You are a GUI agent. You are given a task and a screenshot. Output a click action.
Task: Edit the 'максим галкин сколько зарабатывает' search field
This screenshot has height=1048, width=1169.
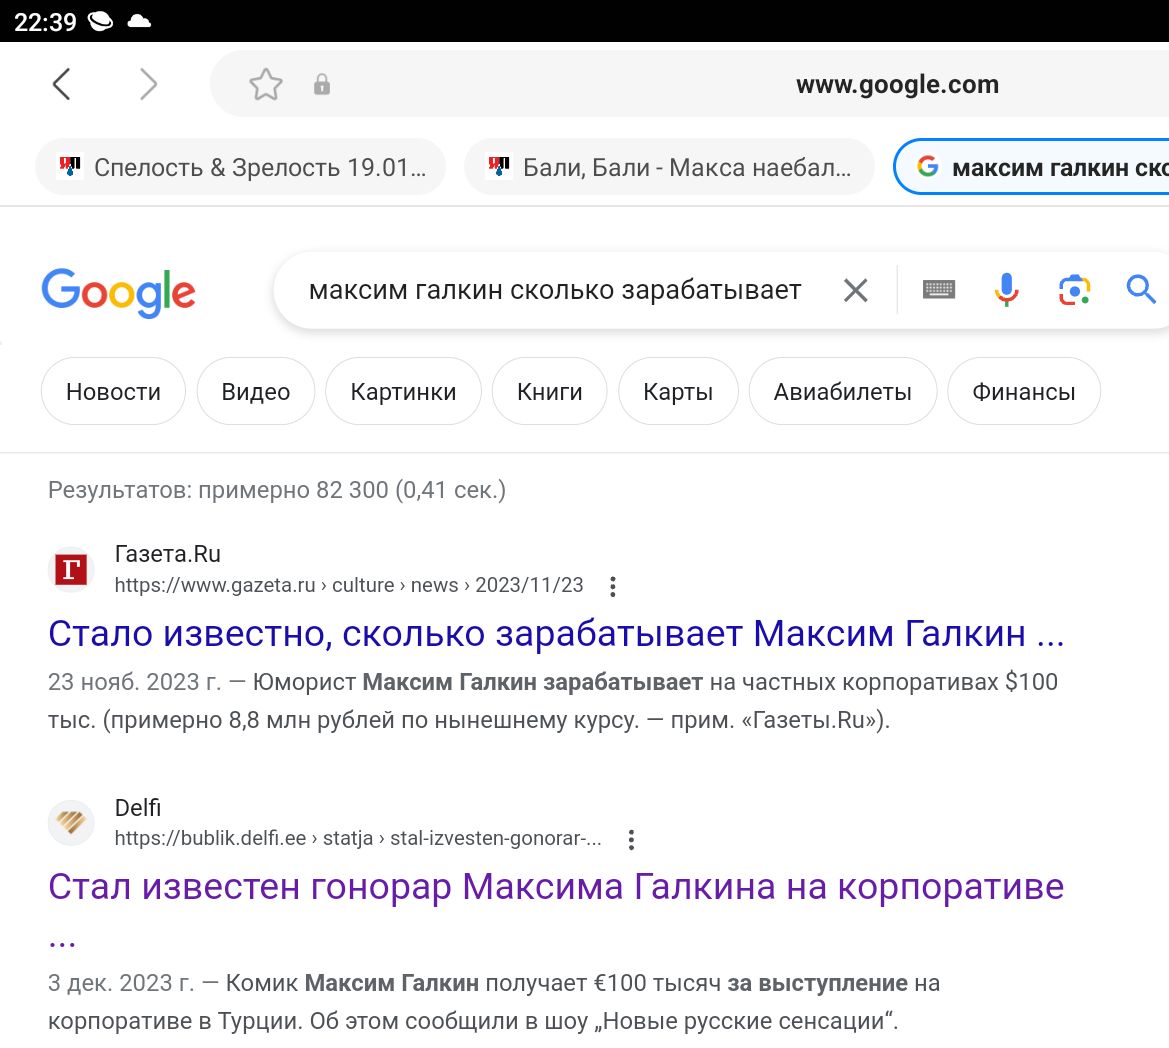(555, 290)
